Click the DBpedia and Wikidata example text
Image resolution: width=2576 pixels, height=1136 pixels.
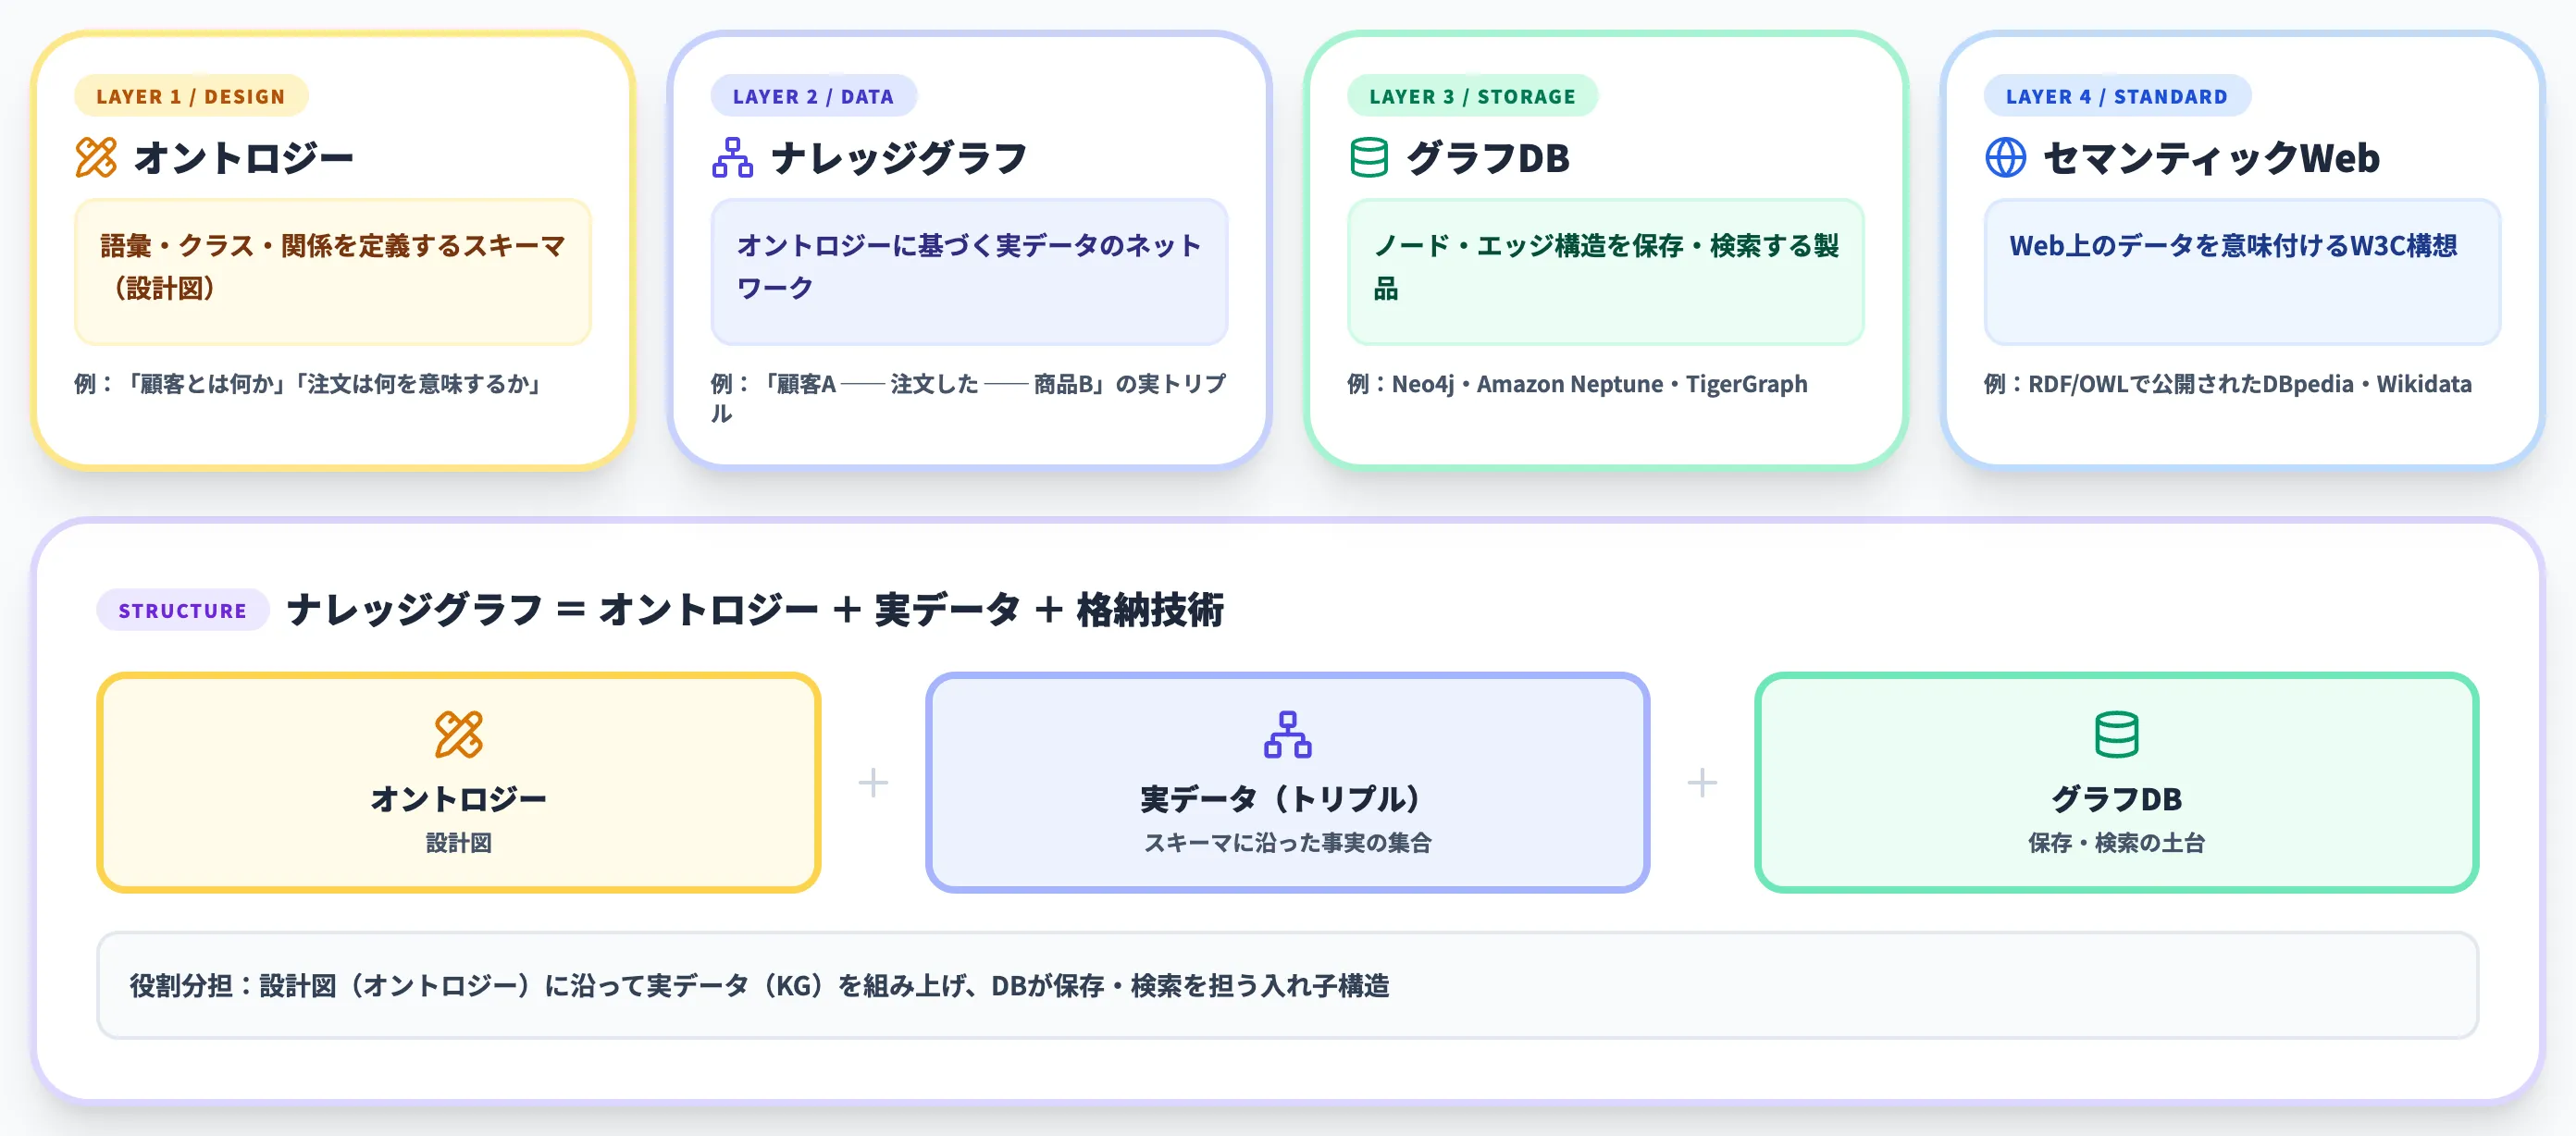point(2227,384)
